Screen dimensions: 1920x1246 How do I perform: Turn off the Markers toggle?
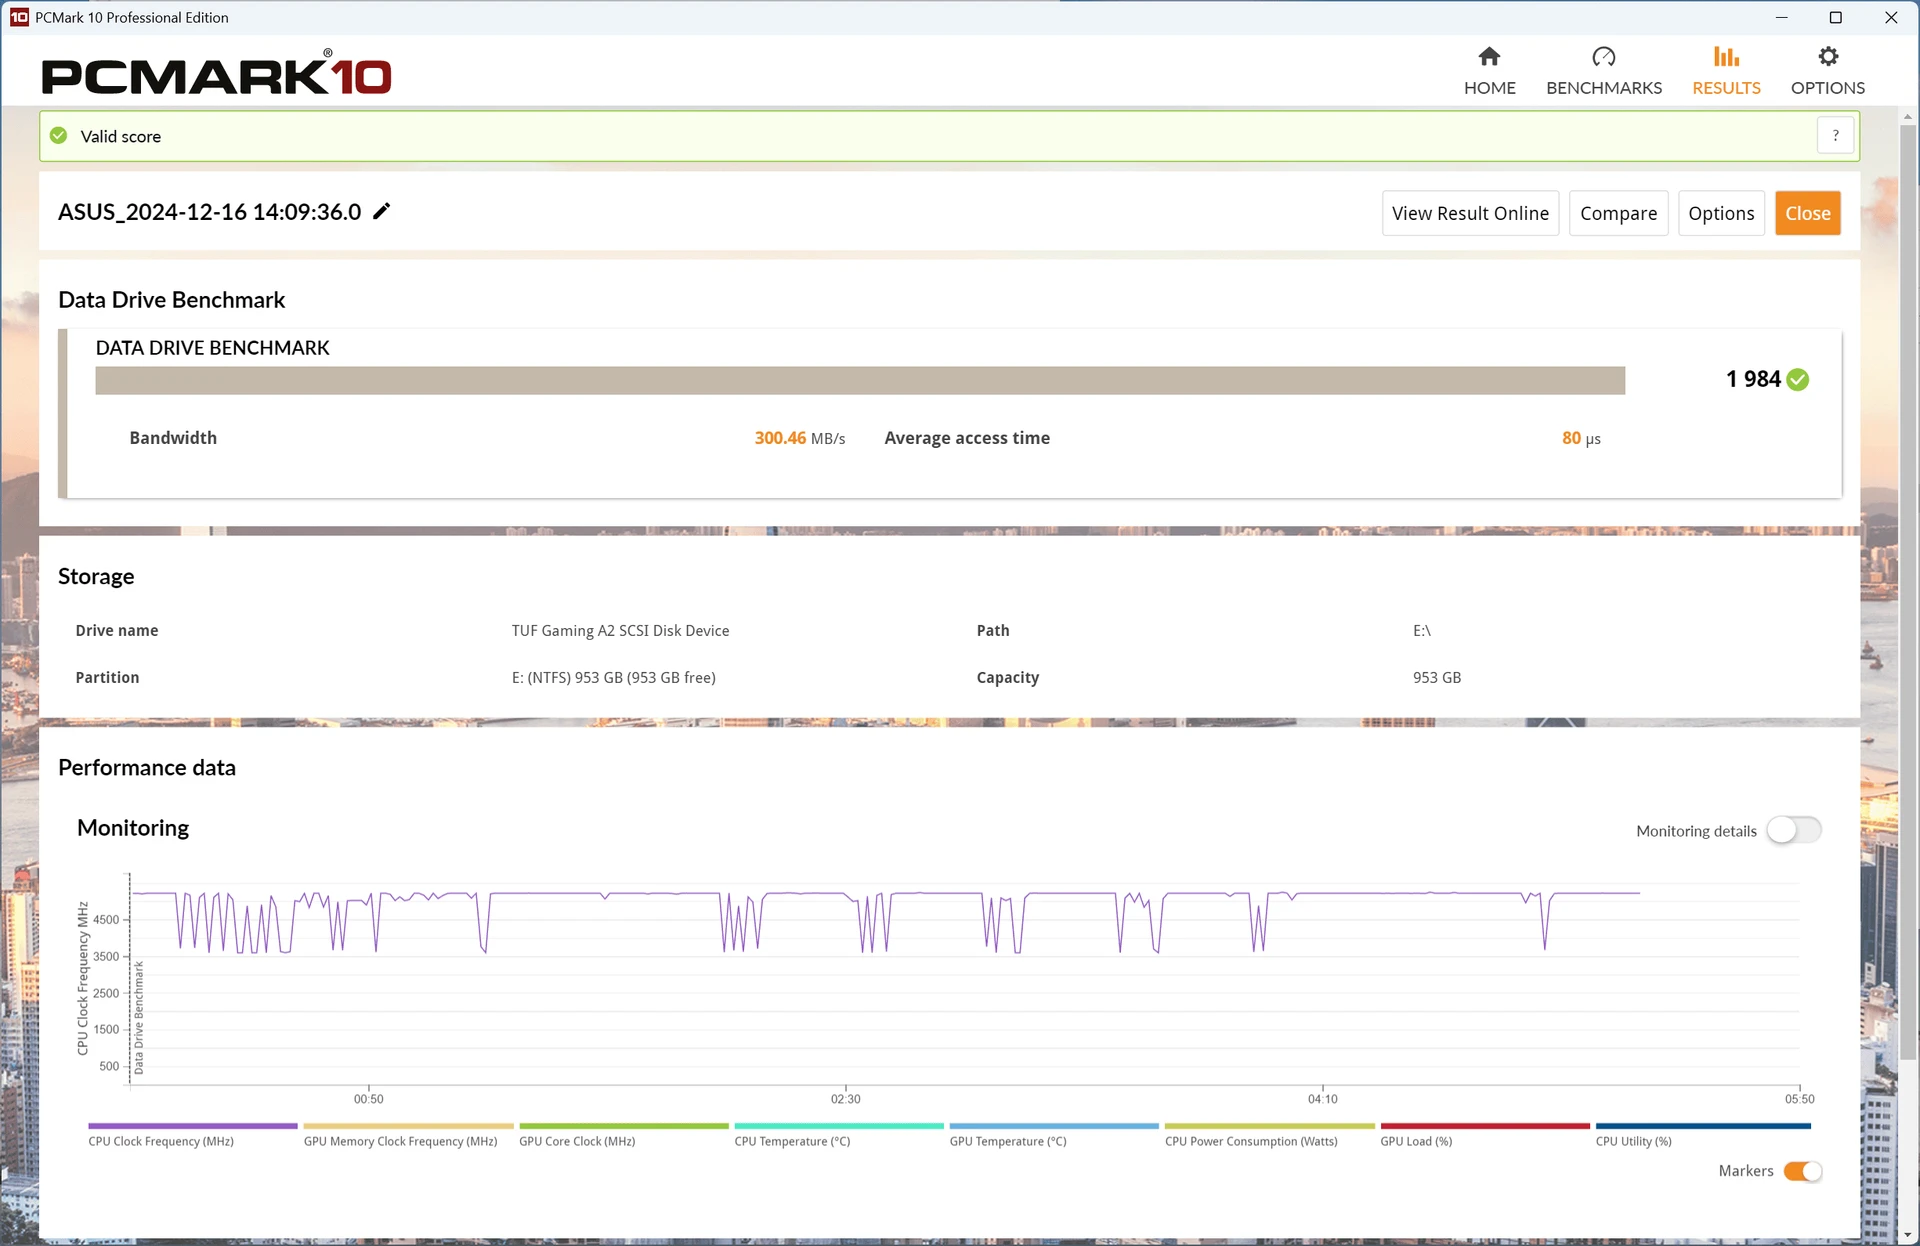1802,1171
